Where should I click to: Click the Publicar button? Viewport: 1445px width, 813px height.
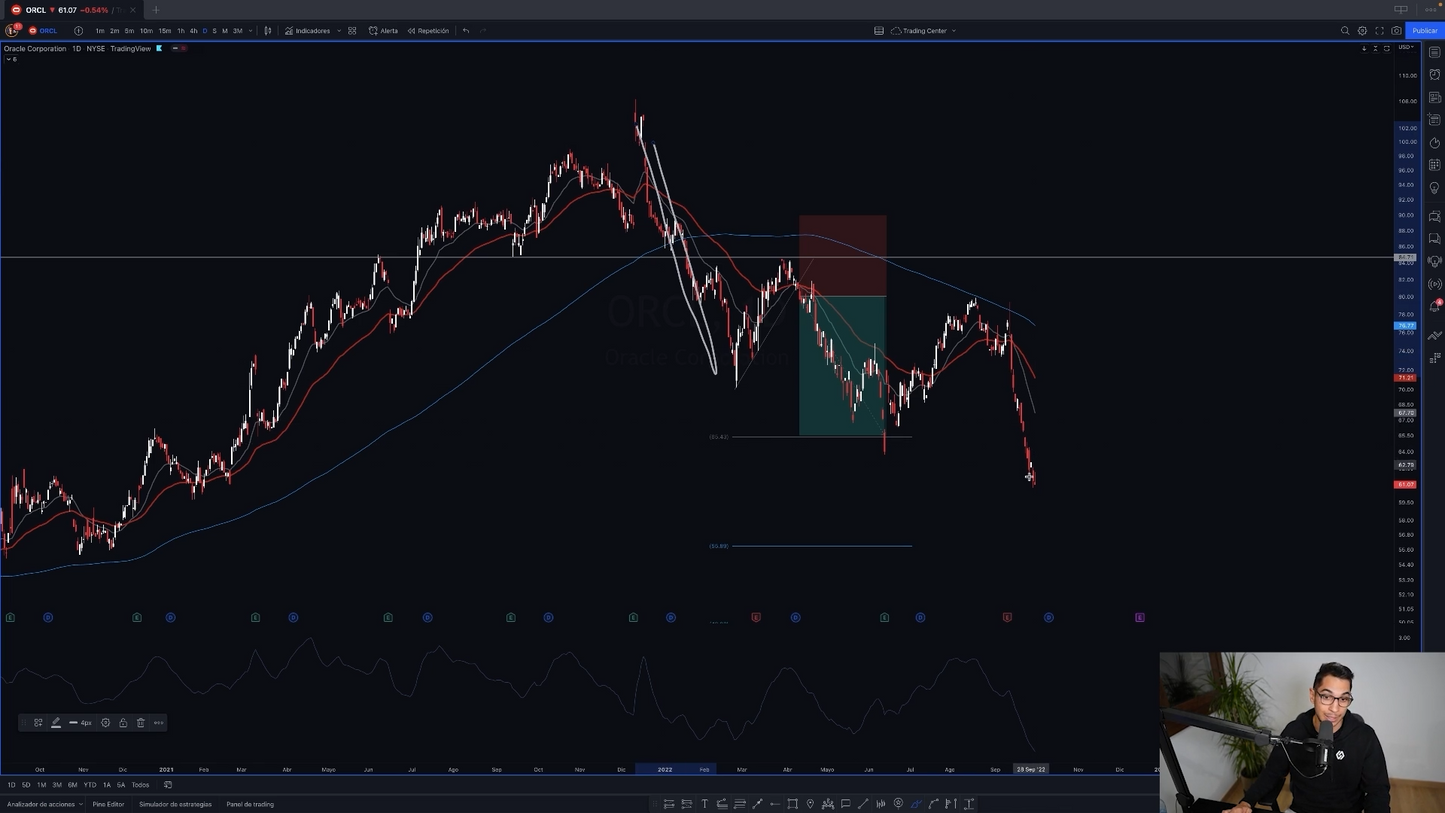pos(1425,31)
